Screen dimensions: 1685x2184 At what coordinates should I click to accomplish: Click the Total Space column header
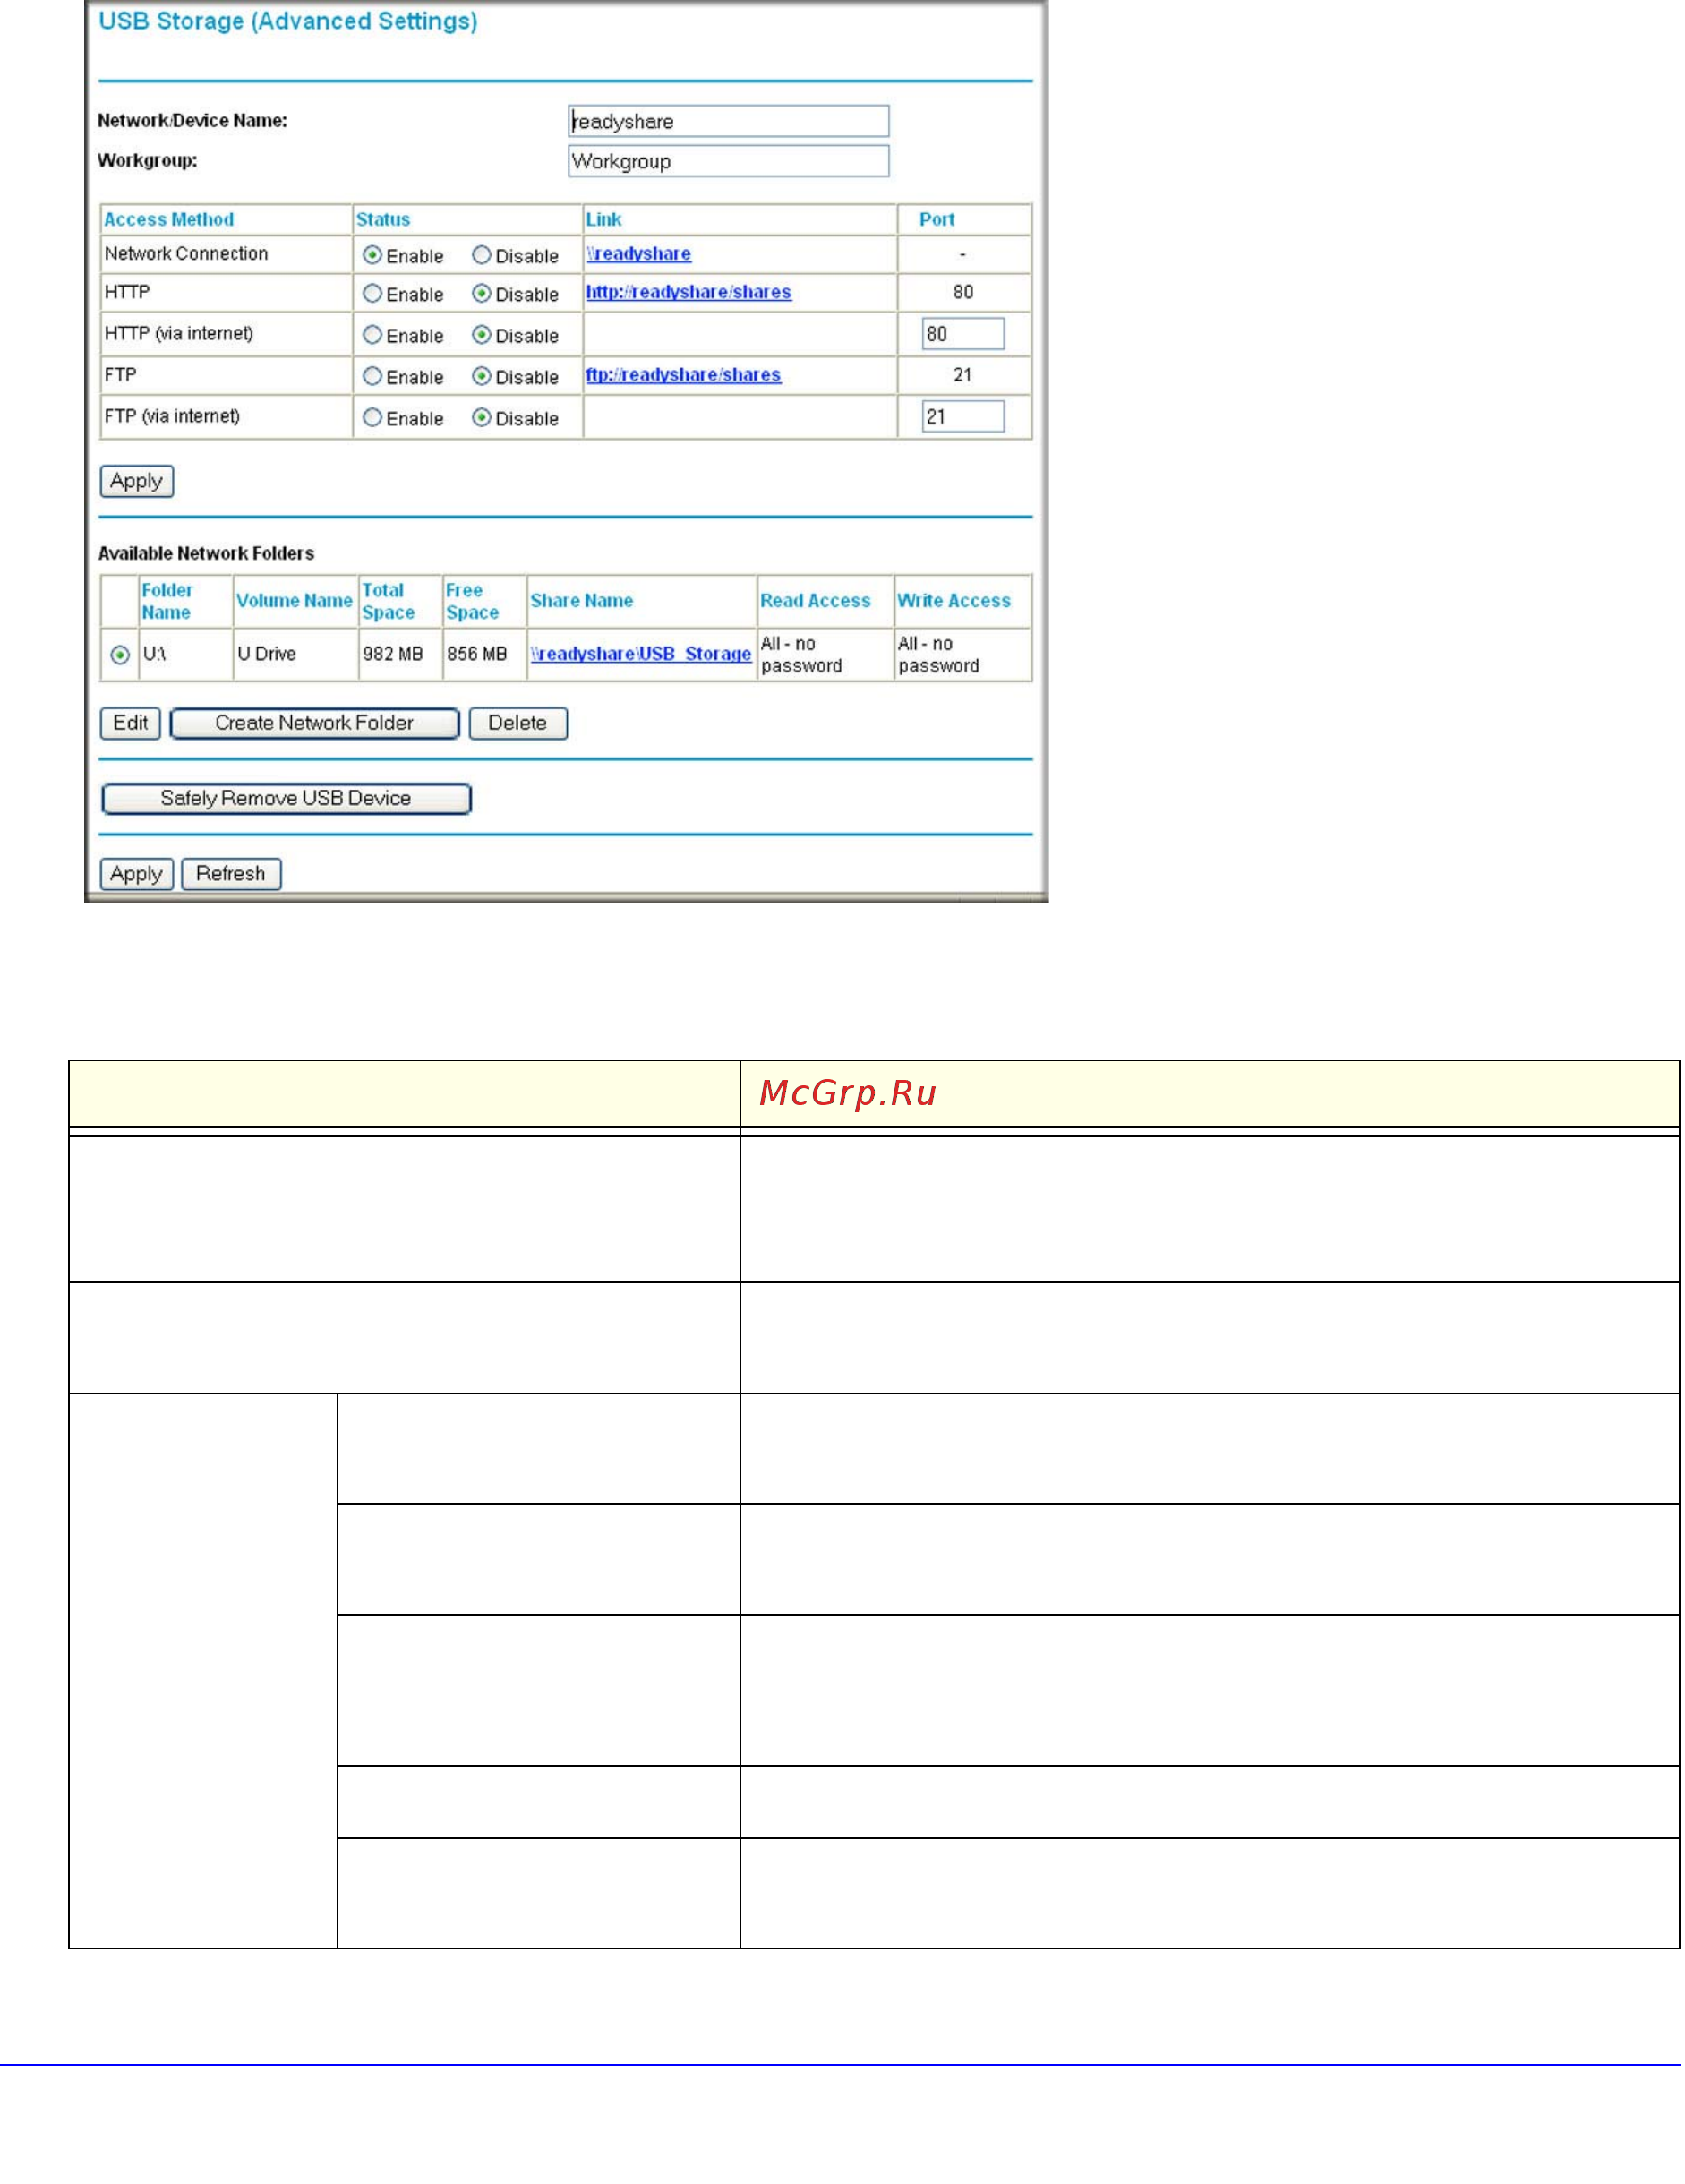(388, 601)
